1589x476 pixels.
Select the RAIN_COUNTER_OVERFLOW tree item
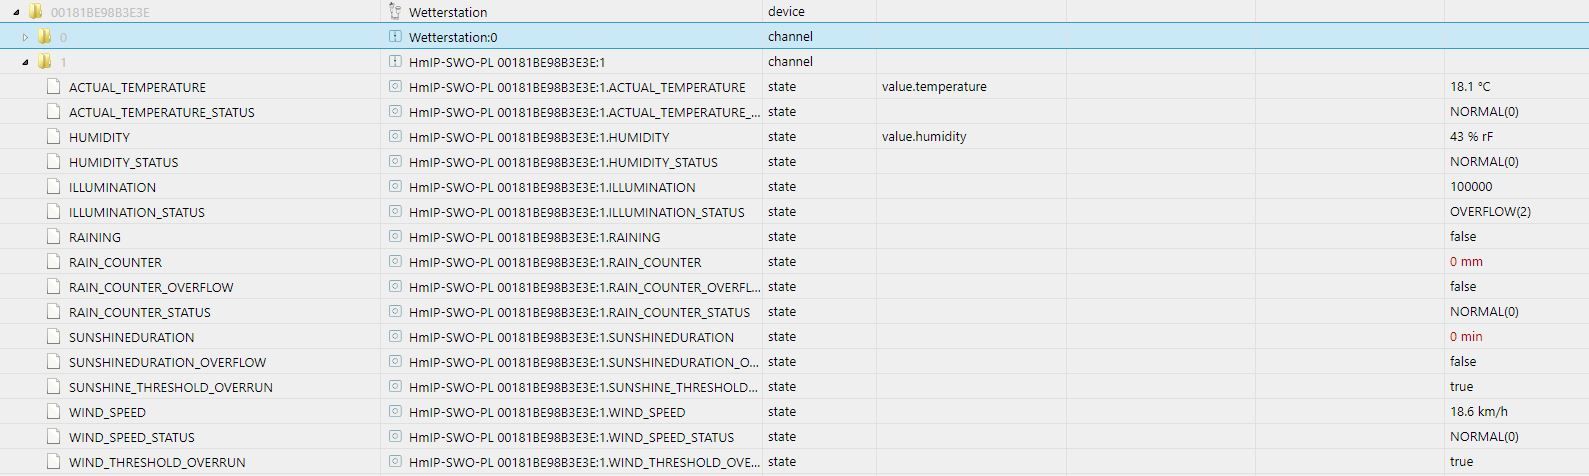point(151,287)
